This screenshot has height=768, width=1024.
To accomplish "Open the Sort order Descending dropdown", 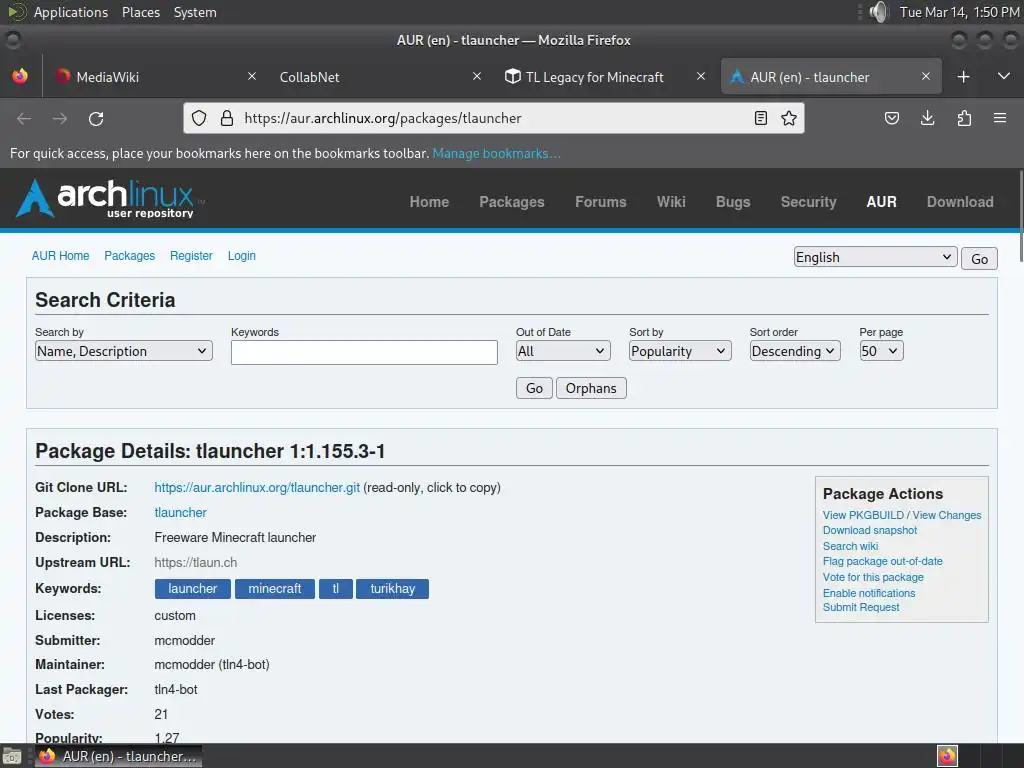I will coord(795,351).
